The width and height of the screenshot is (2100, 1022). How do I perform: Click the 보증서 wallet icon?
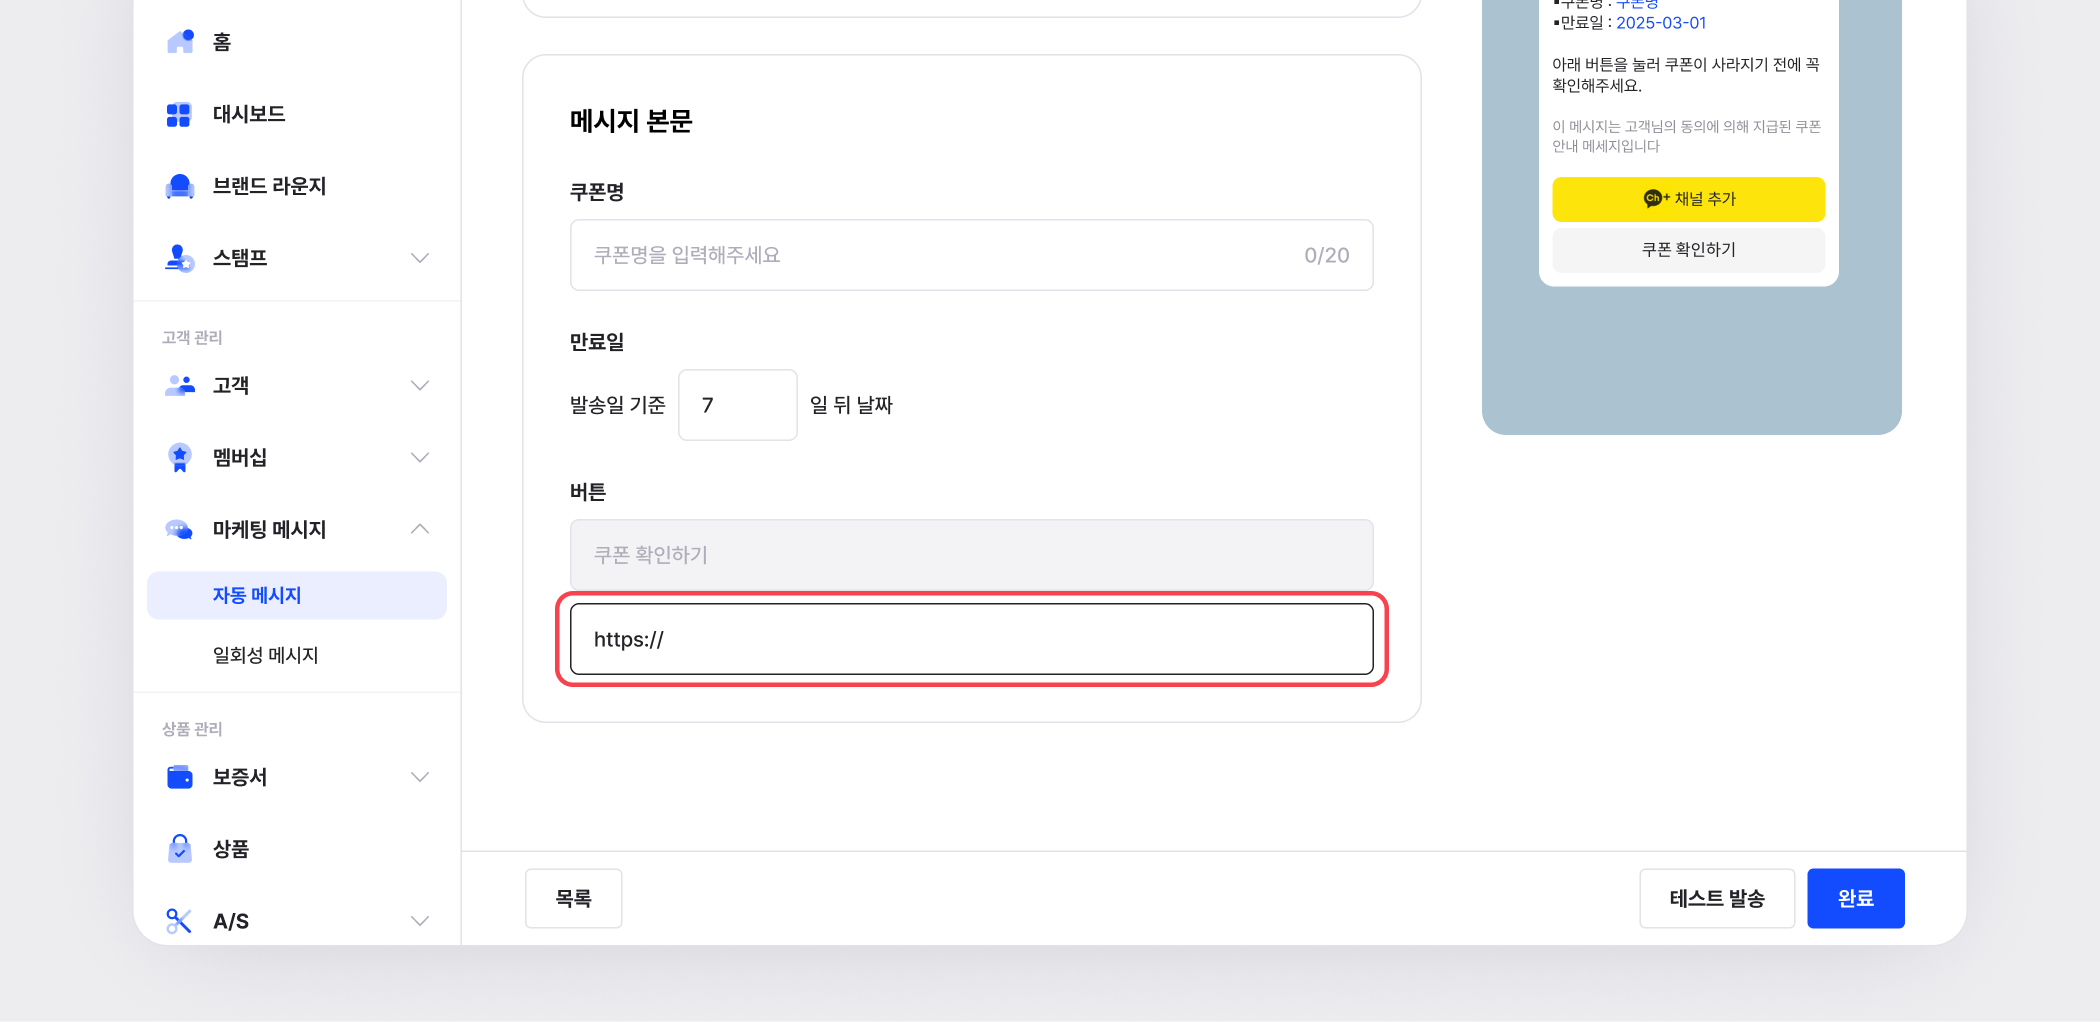click(x=180, y=777)
